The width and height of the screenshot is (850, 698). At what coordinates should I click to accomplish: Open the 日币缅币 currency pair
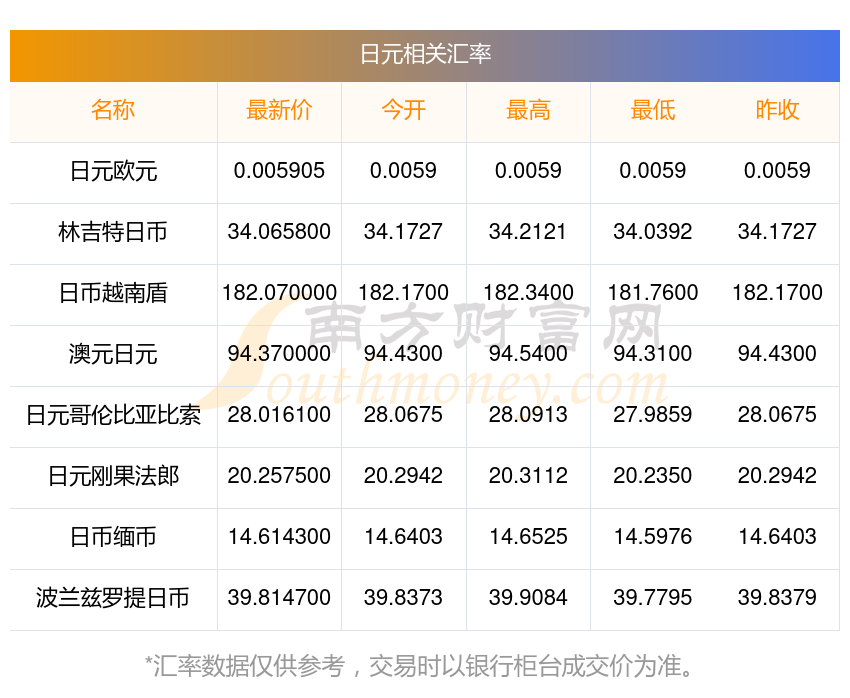[113, 537]
